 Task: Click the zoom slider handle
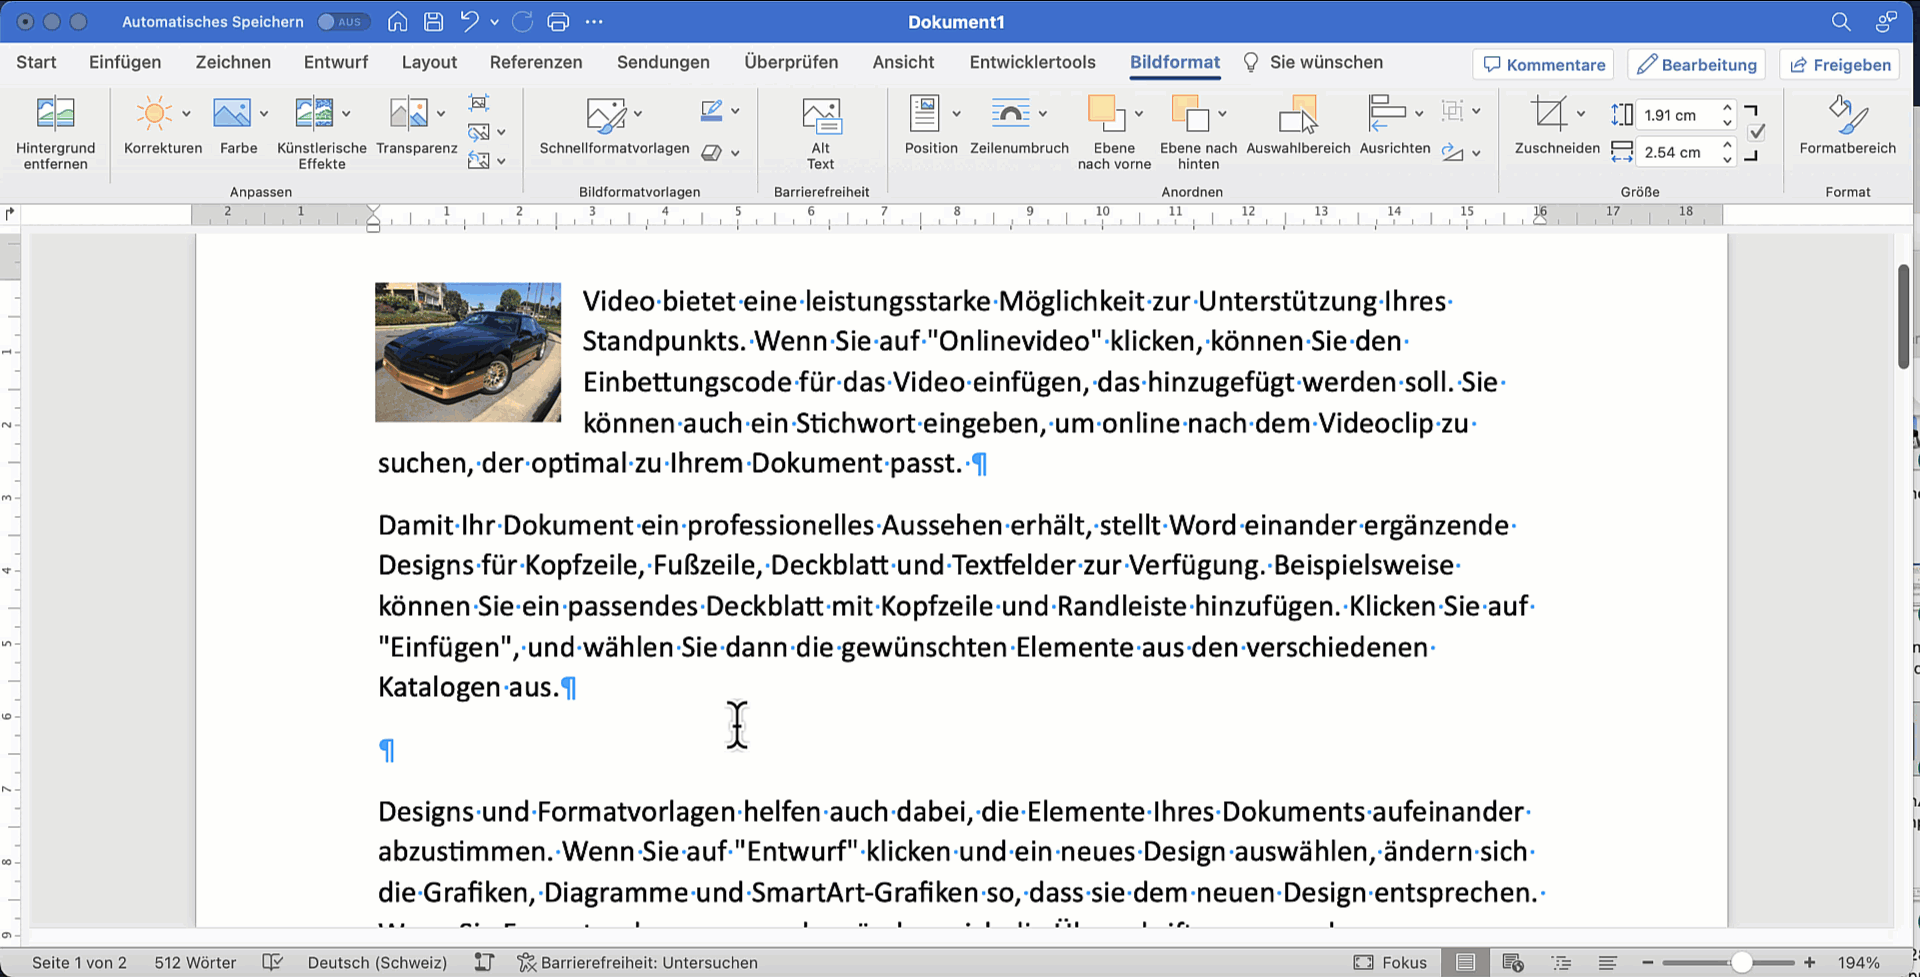[x=1741, y=962]
